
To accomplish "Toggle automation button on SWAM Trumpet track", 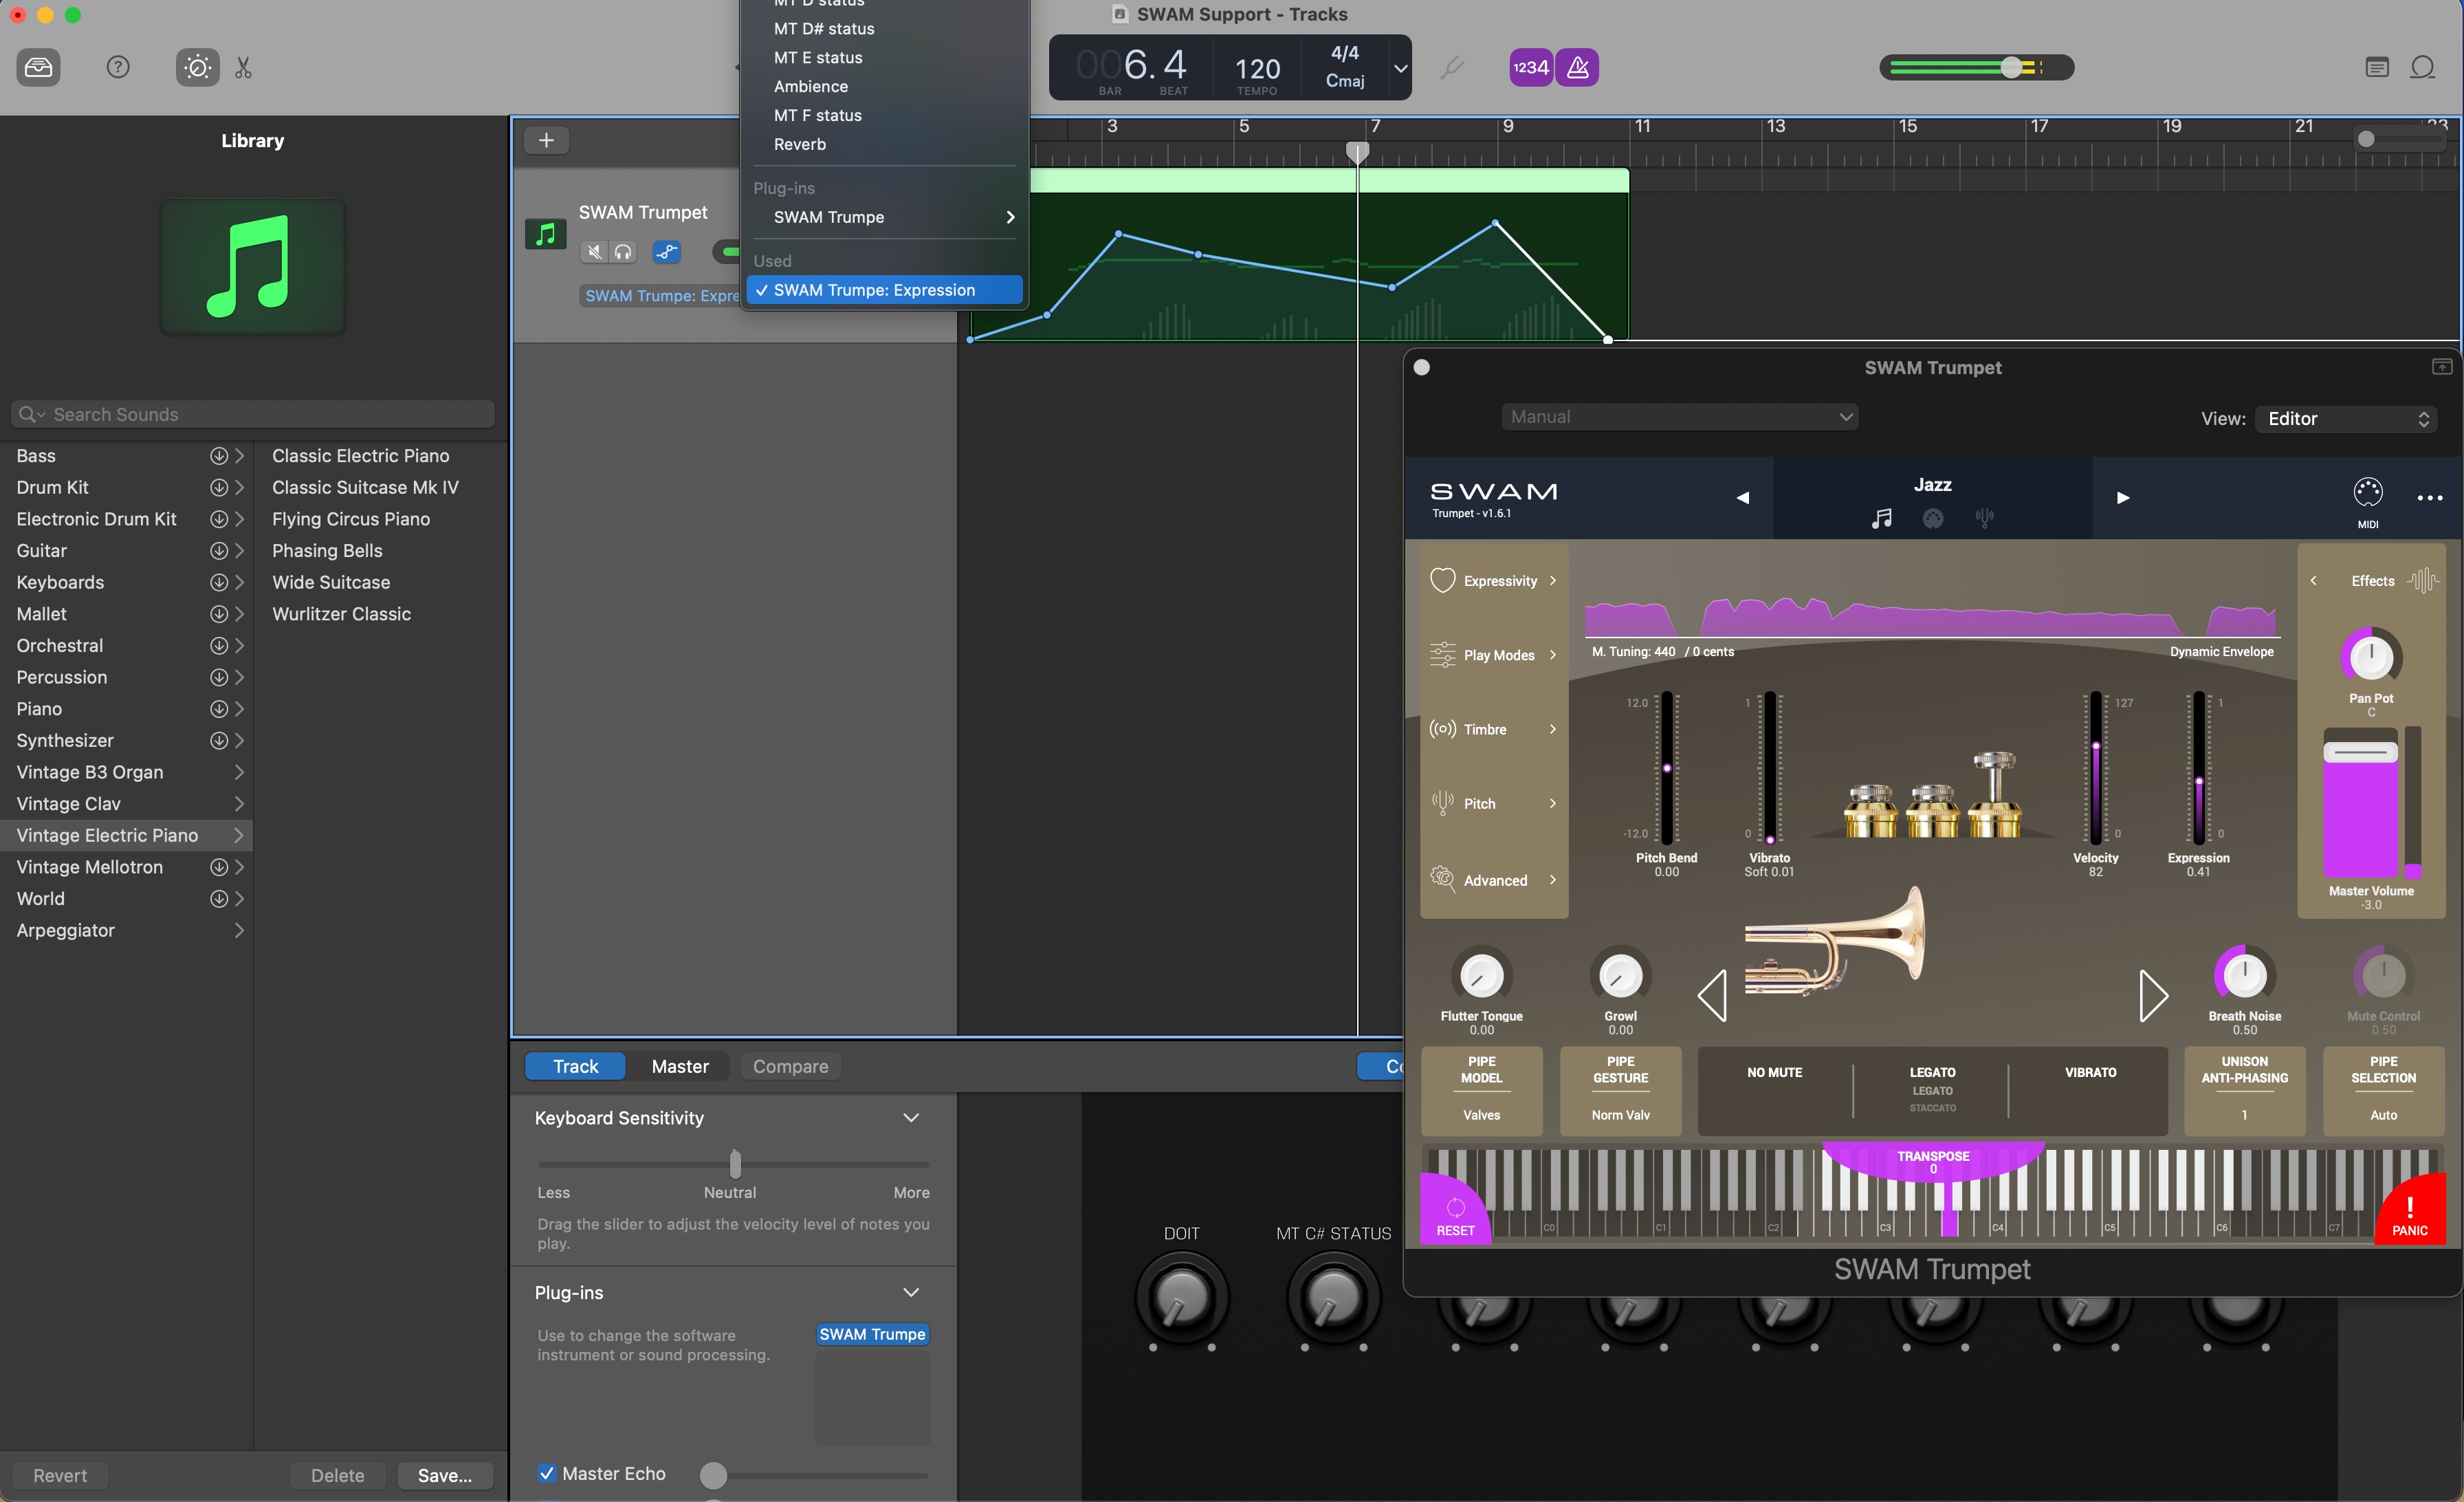I will tap(667, 252).
